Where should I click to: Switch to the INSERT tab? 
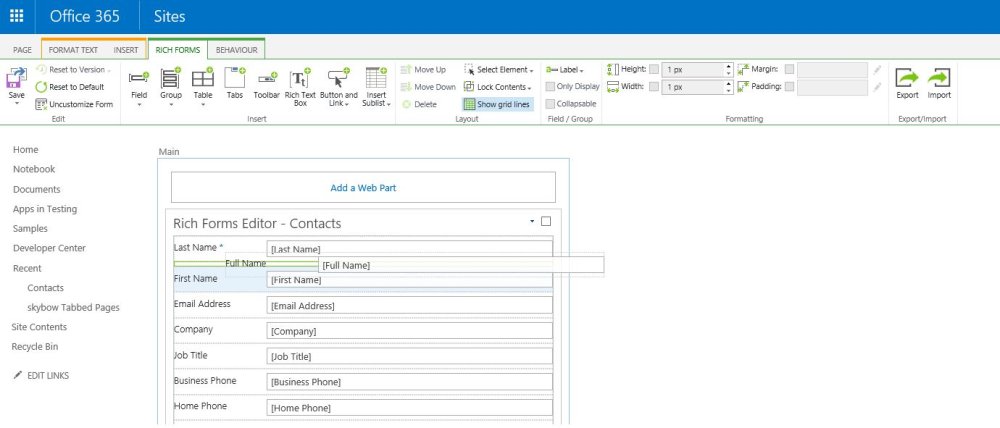pyautogui.click(x=126, y=50)
